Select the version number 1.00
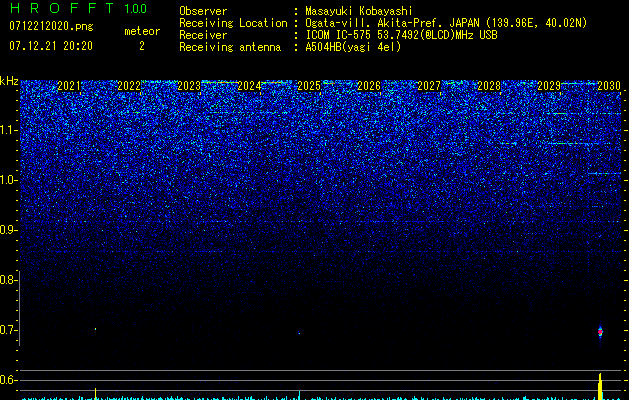 [135, 9]
